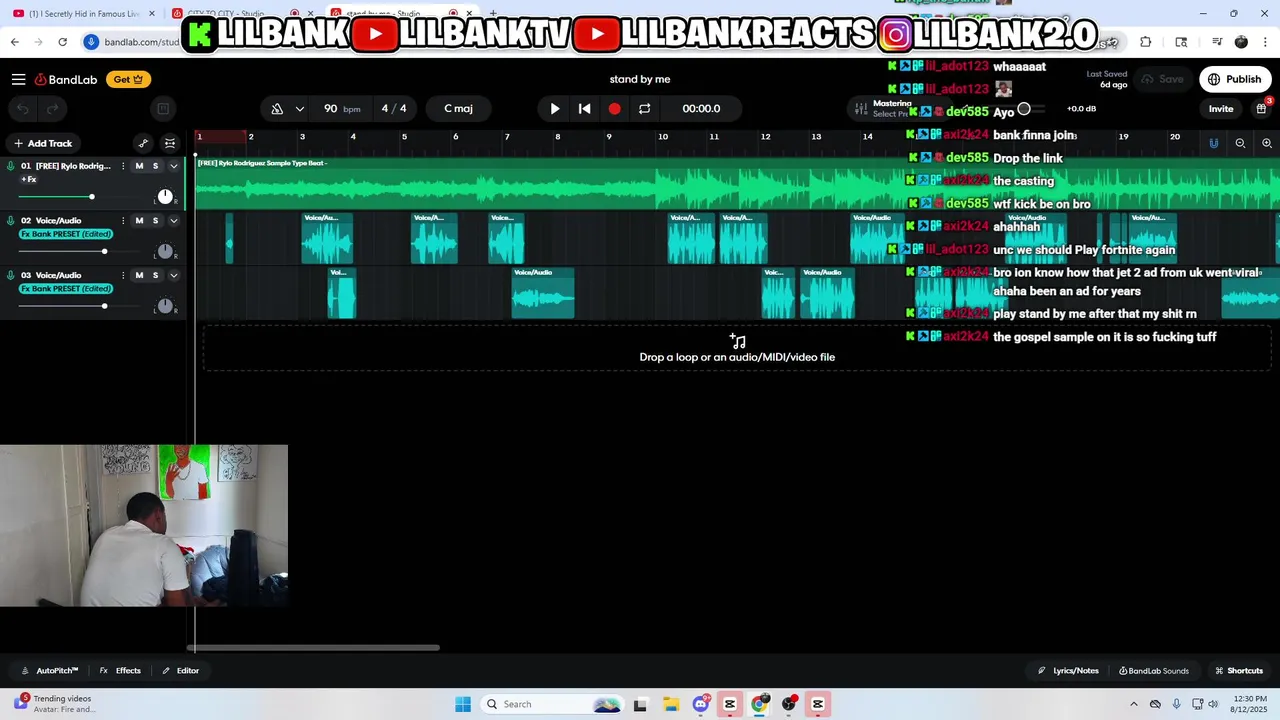The width and height of the screenshot is (1280, 720).
Task: Undo the last action
Action: (23, 109)
